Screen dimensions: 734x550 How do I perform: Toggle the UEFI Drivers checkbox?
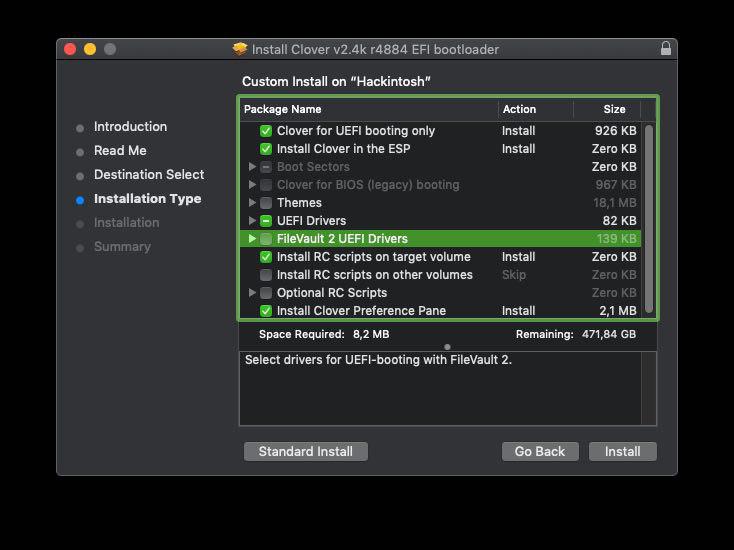(266, 220)
